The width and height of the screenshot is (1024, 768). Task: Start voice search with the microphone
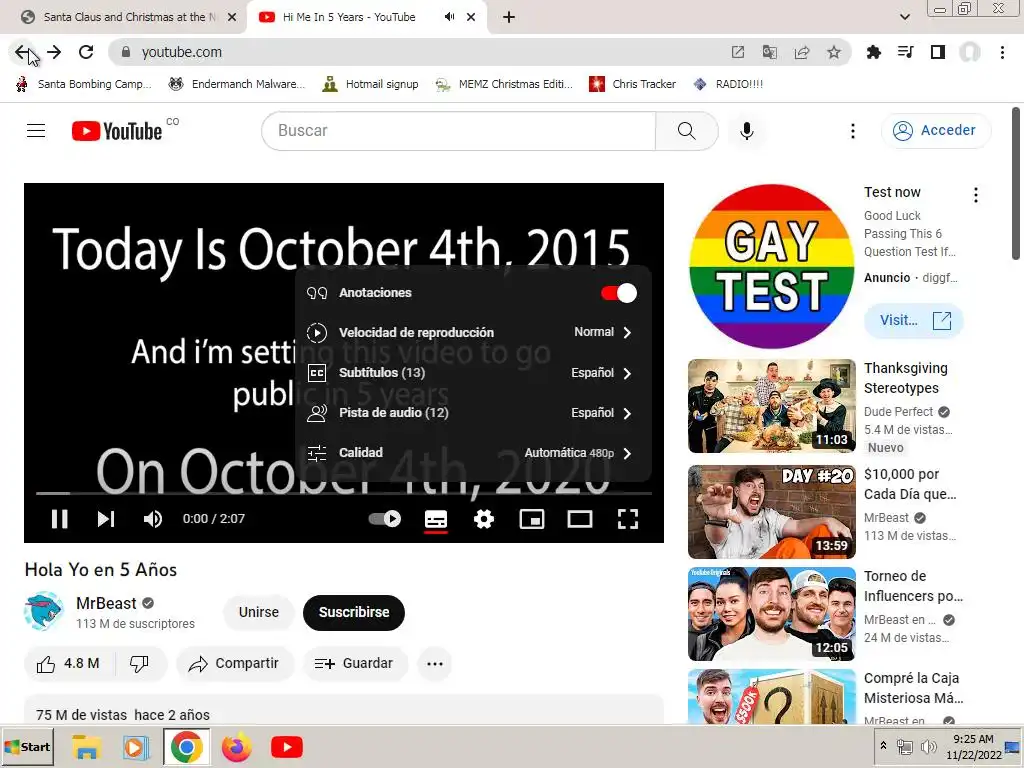746,131
